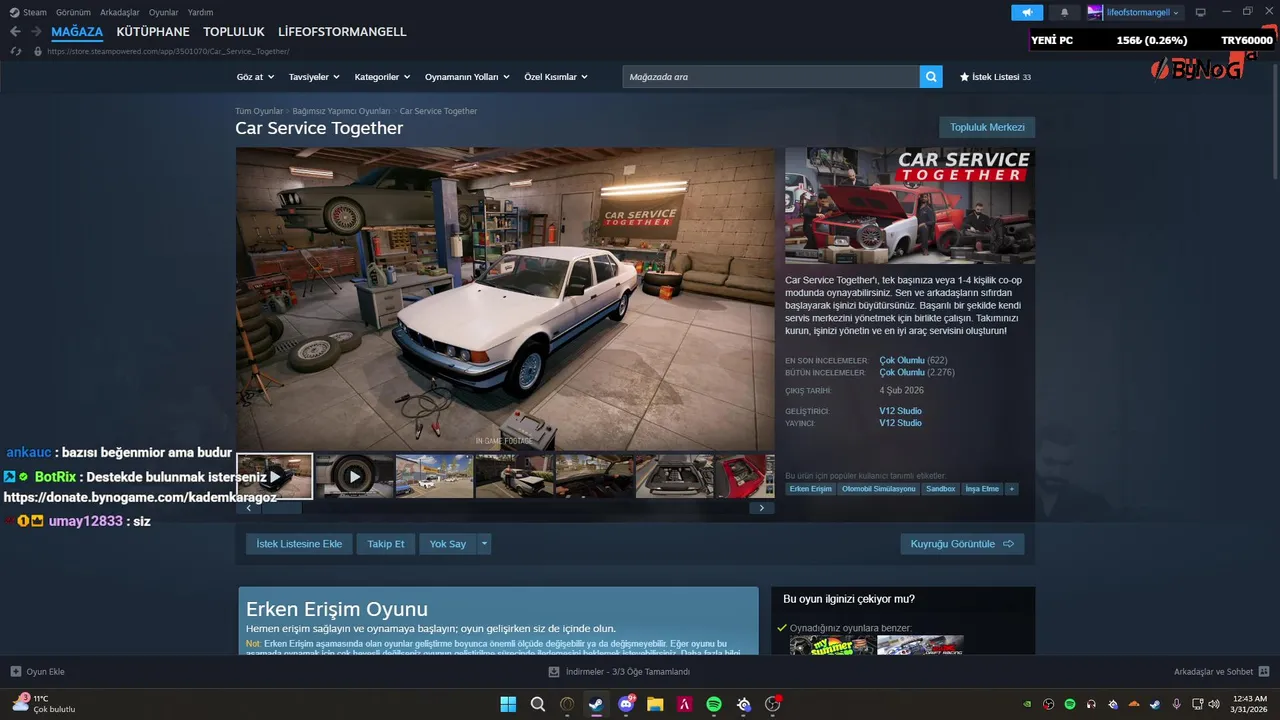Click the Car Service Together header image
Viewport: 1280px width, 720px height.
tap(910, 206)
